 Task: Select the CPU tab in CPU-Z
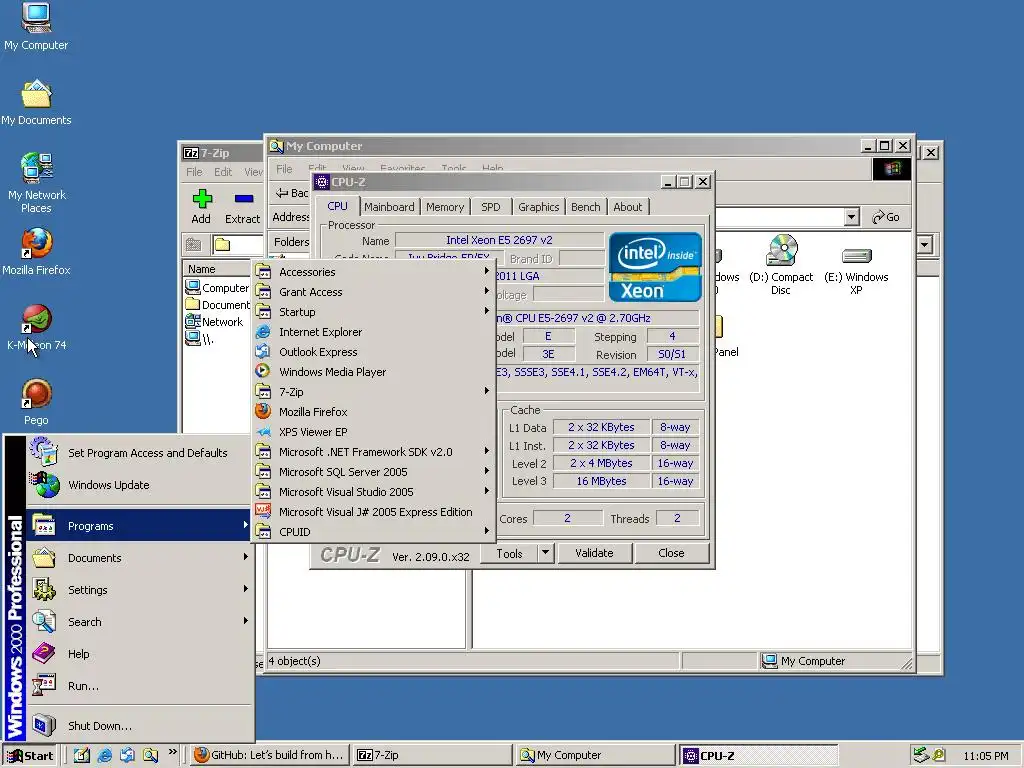[338, 206]
